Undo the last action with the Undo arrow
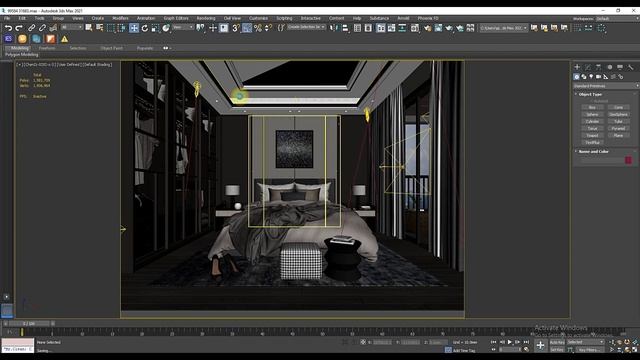This screenshot has height=360, width=640. [x=8, y=28]
